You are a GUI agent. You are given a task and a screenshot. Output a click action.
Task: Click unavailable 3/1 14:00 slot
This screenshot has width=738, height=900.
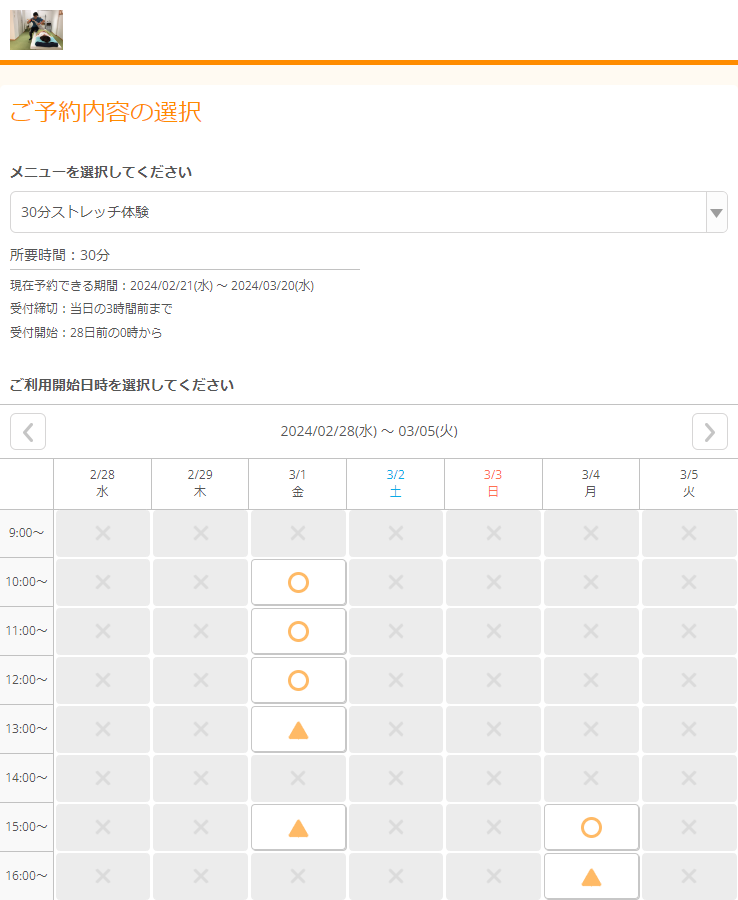click(298, 778)
